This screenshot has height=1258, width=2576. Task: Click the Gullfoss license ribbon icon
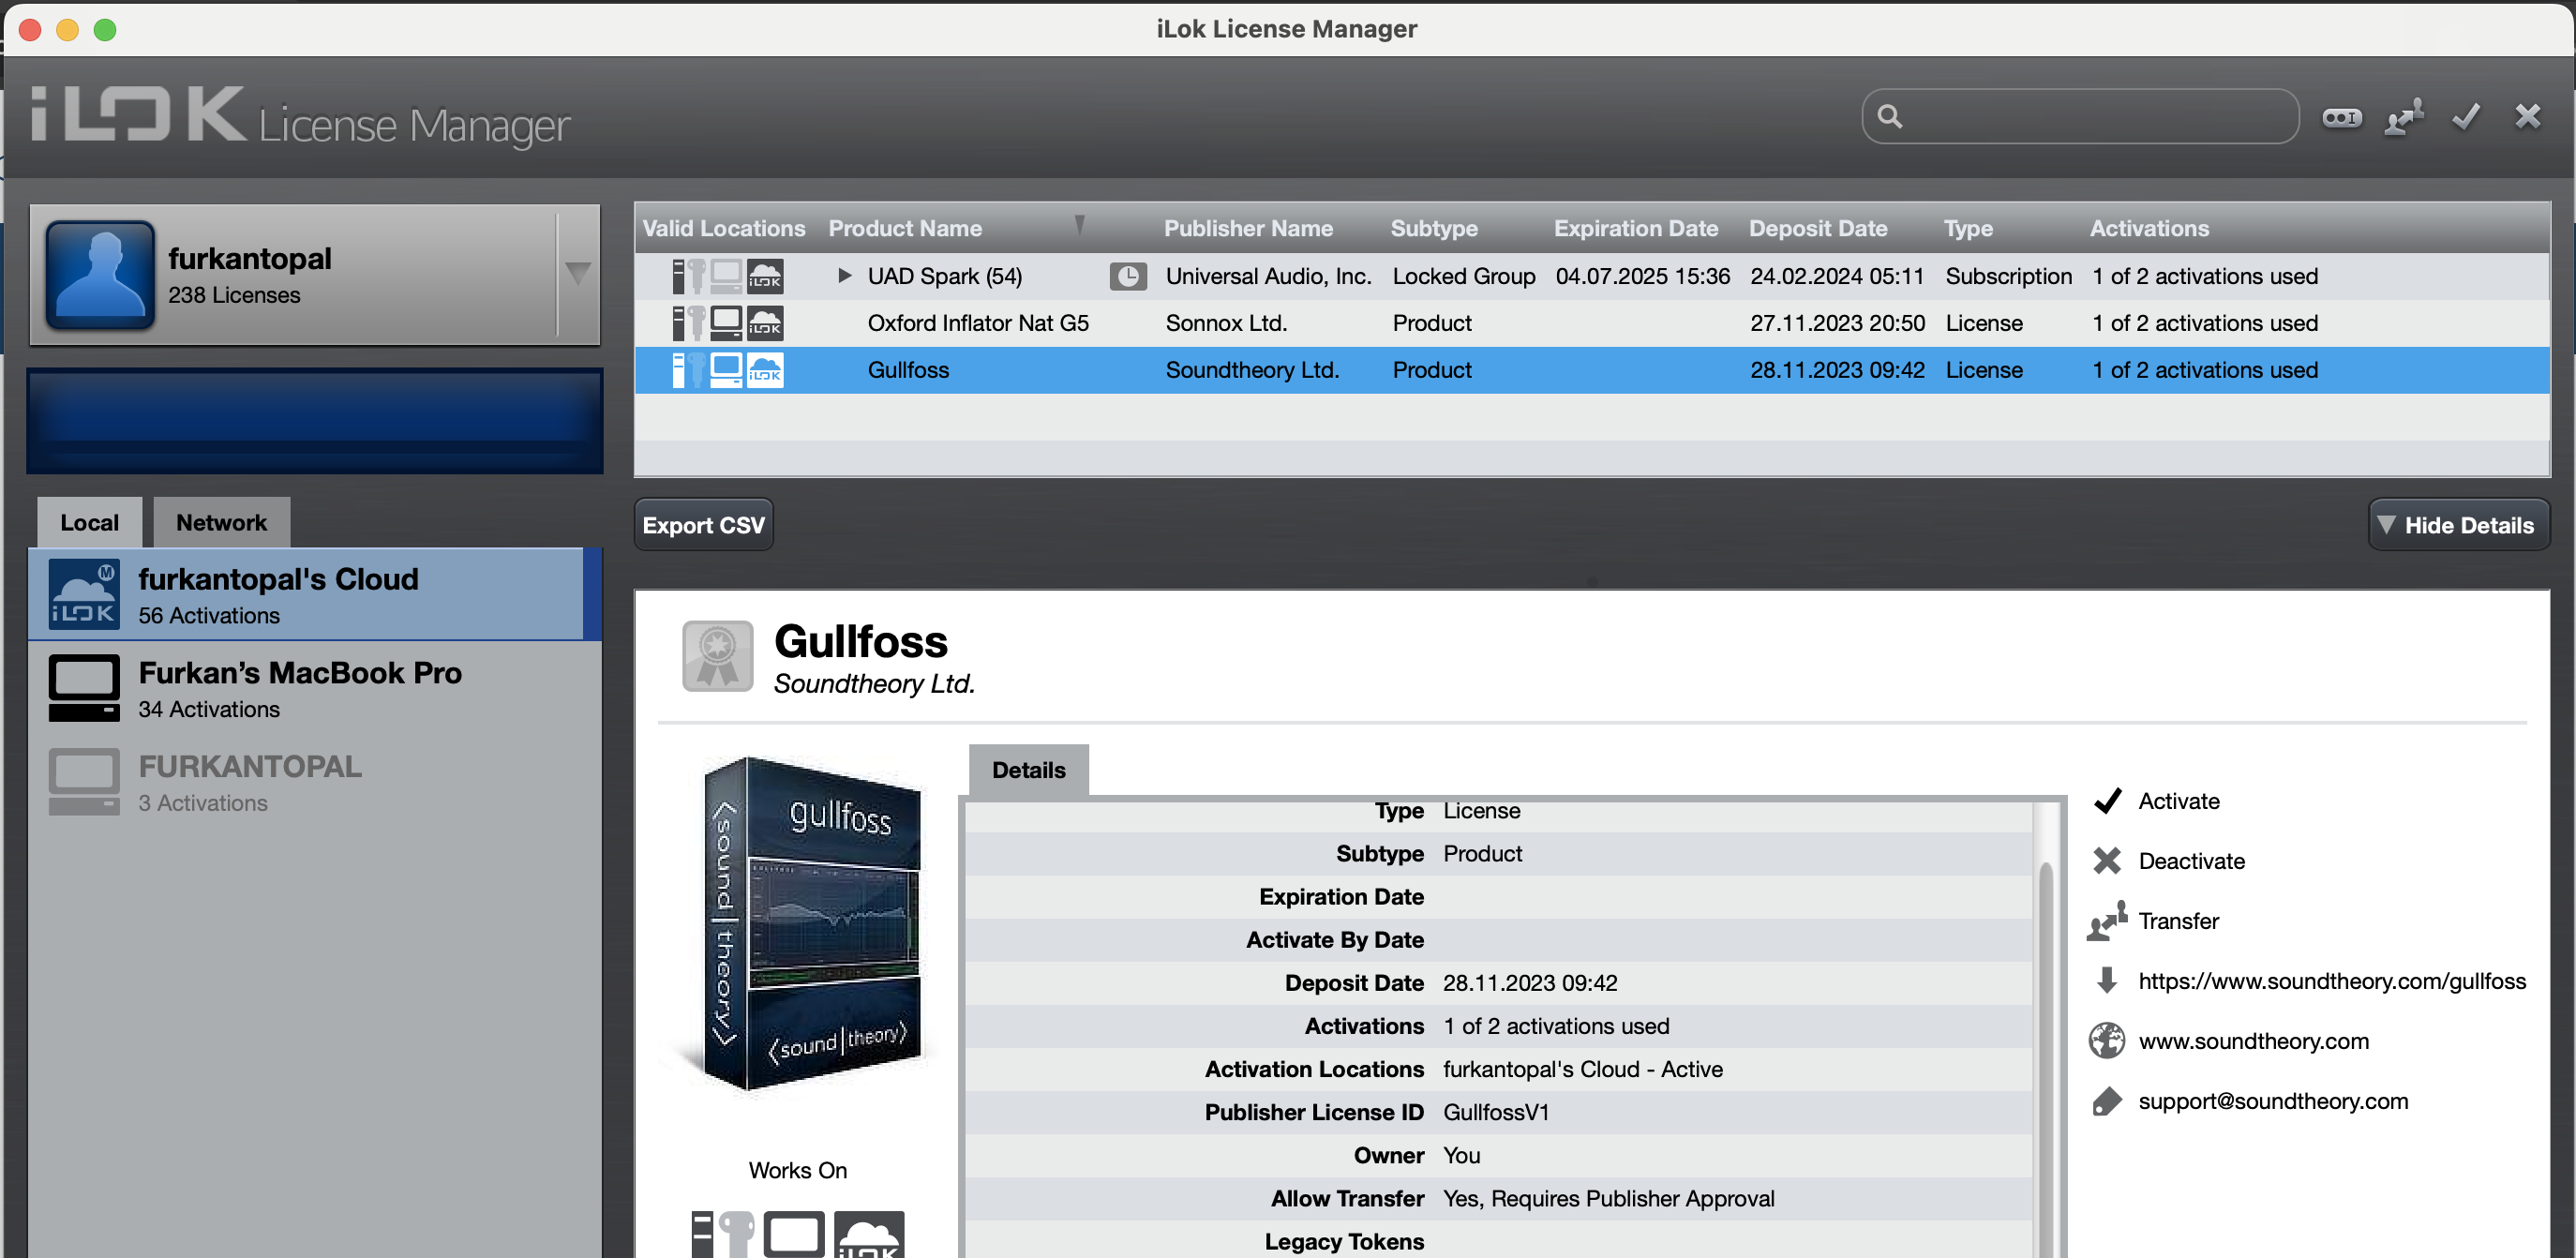[717, 656]
